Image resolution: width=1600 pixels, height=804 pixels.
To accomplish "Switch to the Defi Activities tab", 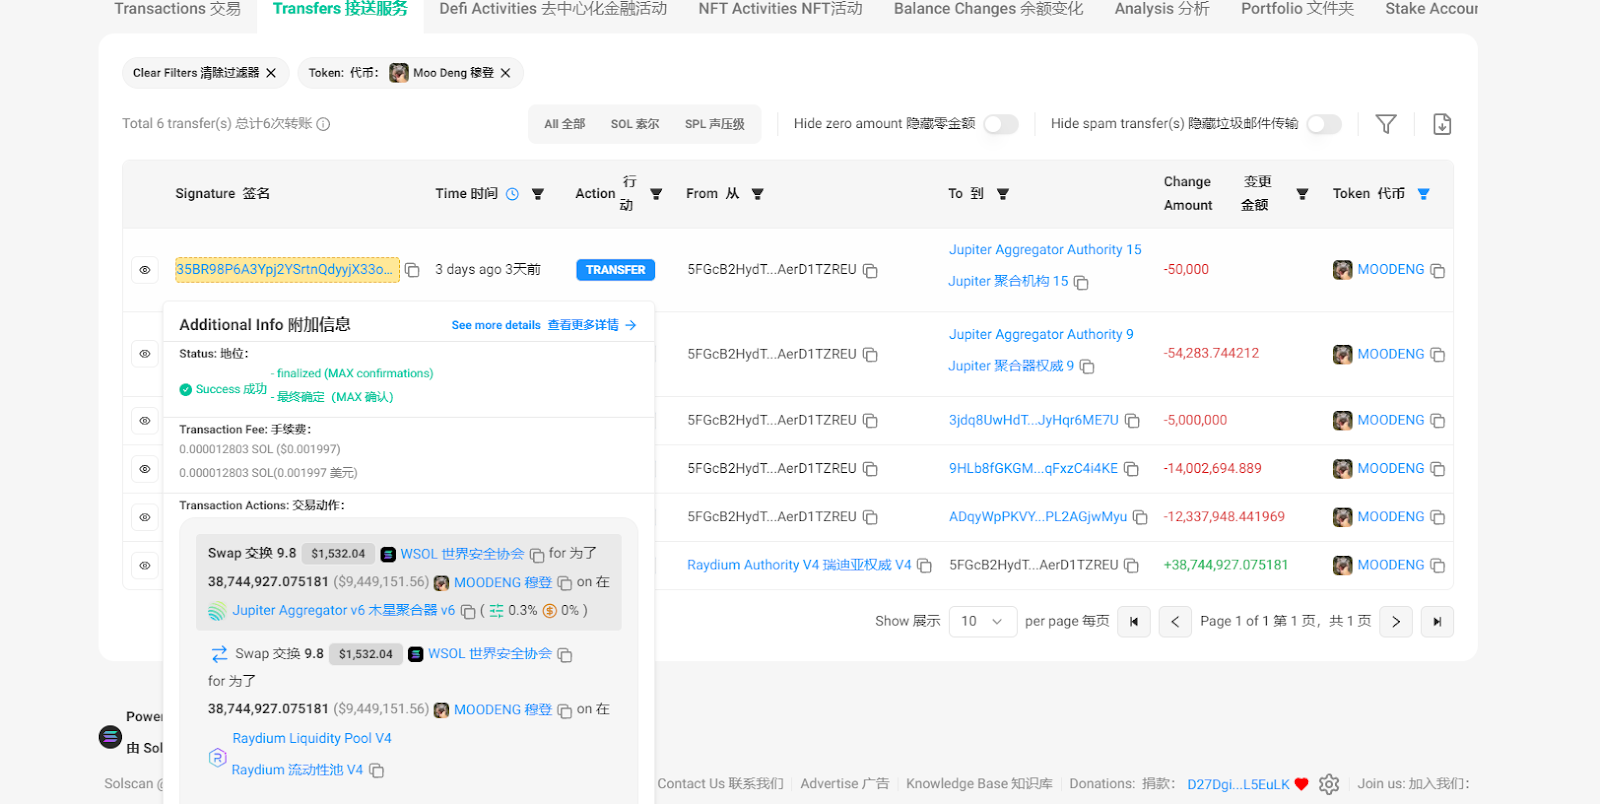I will 552,9.
